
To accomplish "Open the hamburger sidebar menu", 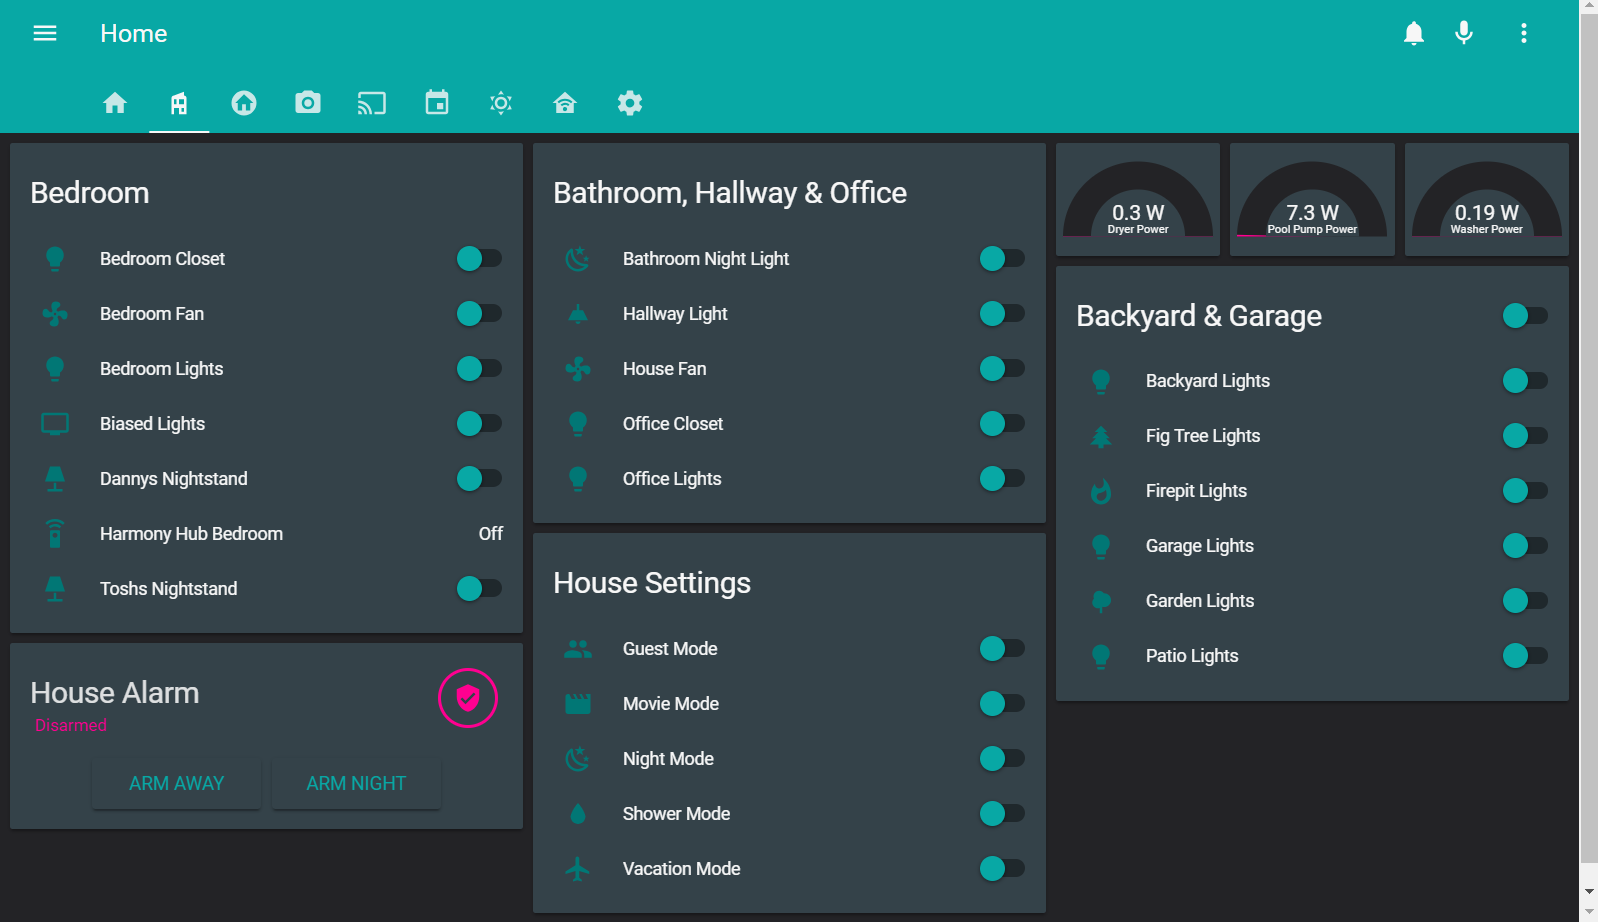I will (x=45, y=33).
